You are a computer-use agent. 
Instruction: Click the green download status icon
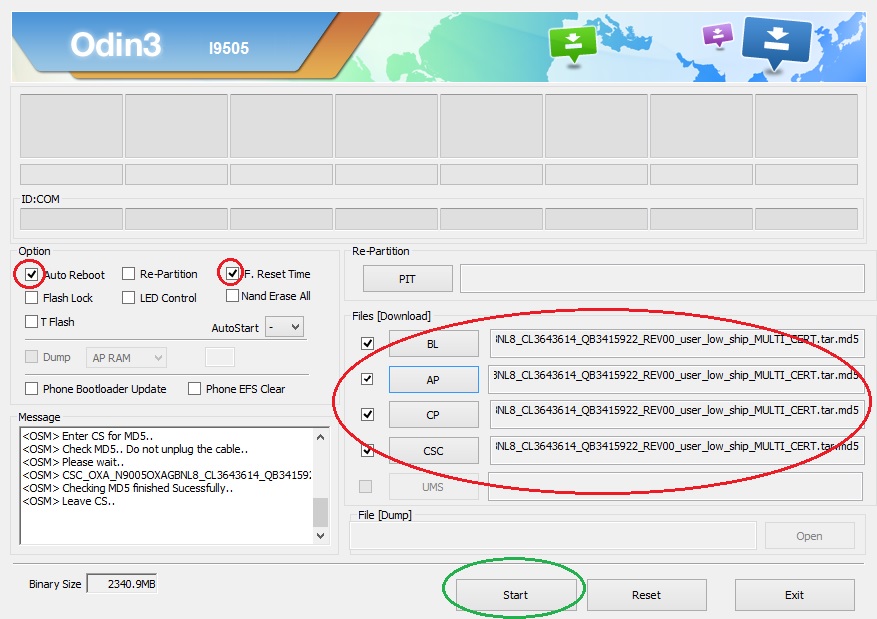pos(573,40)
